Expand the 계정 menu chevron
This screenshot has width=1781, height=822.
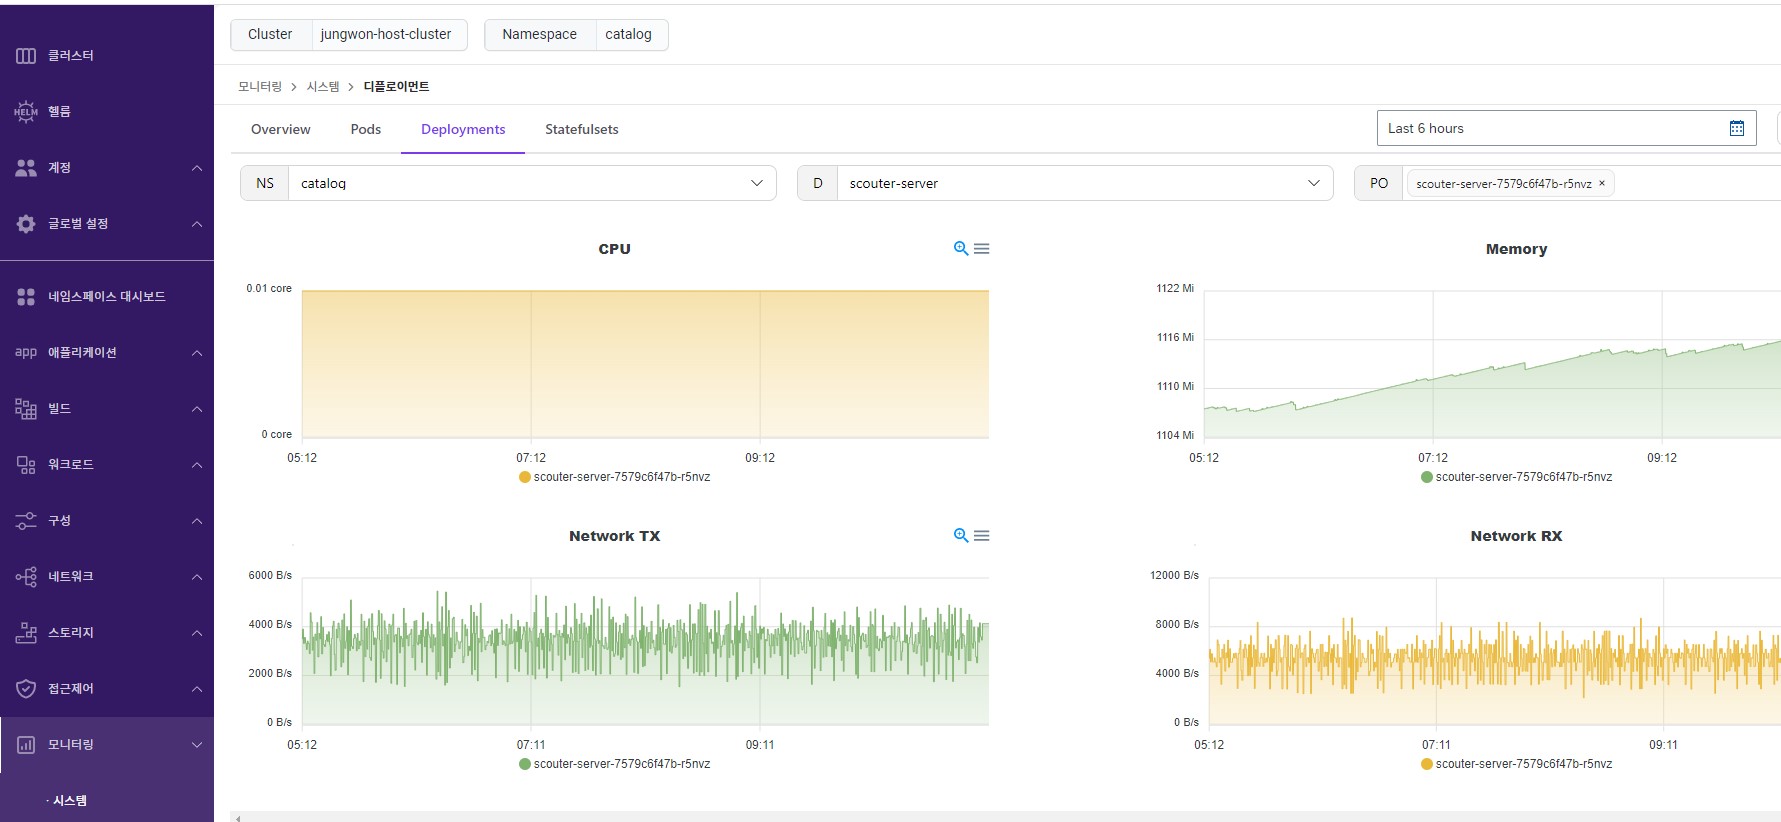197,168
